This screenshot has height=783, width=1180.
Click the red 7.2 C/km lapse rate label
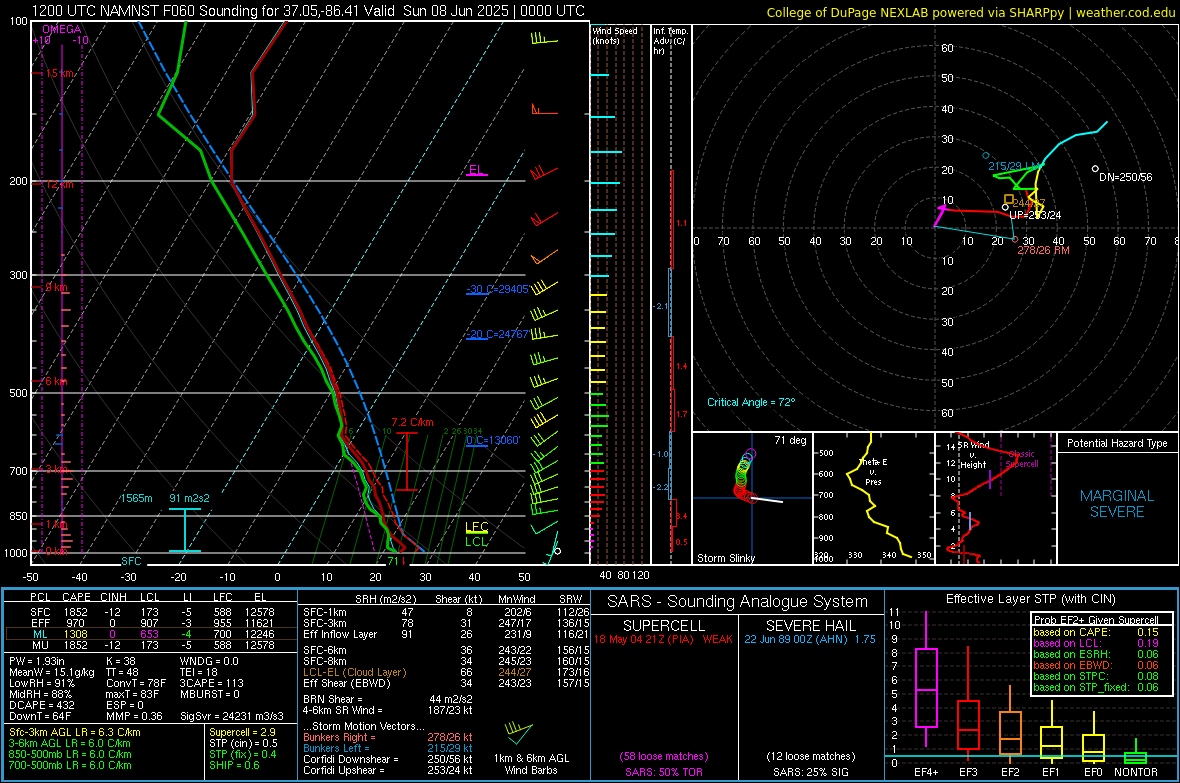point(412,422)
